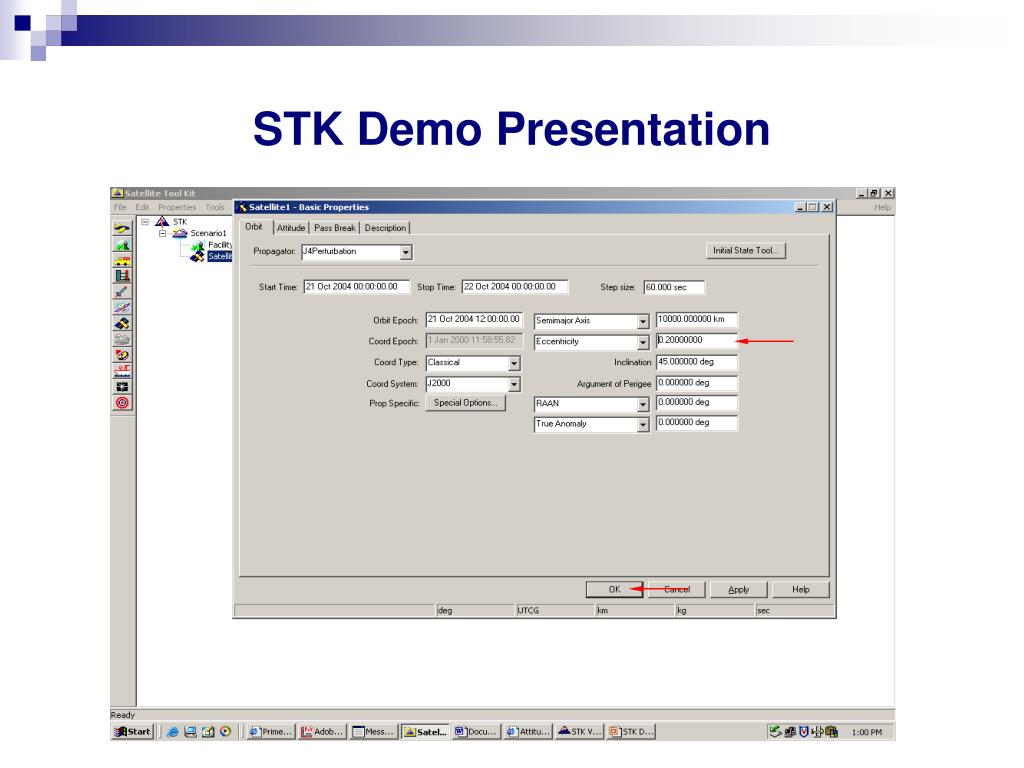The width and height of the screenshot is (1024, 768).
Task: Click the Scenario1 icon in the browser tree
Action: click(180, 233)
